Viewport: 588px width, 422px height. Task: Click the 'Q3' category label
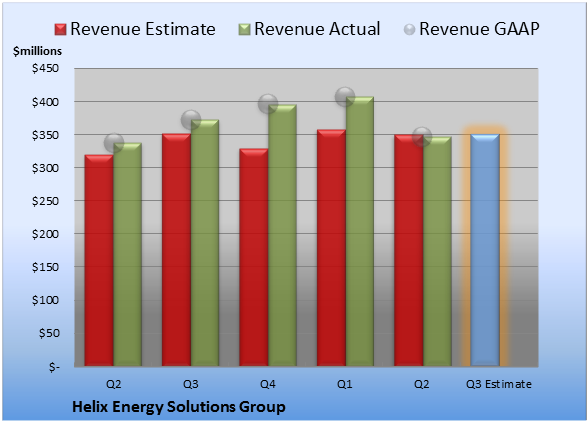click(x=191, y=384)
